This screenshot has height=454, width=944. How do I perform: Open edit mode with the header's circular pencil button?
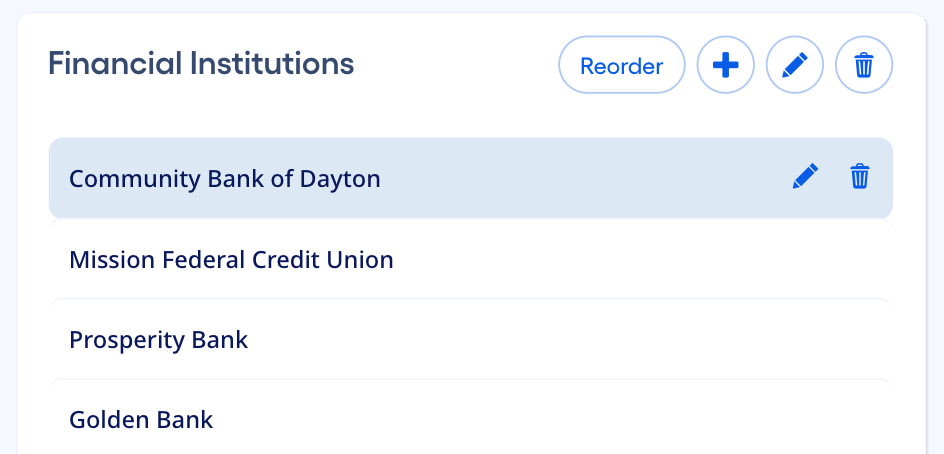pyautogui.click(x=794, y=66)
